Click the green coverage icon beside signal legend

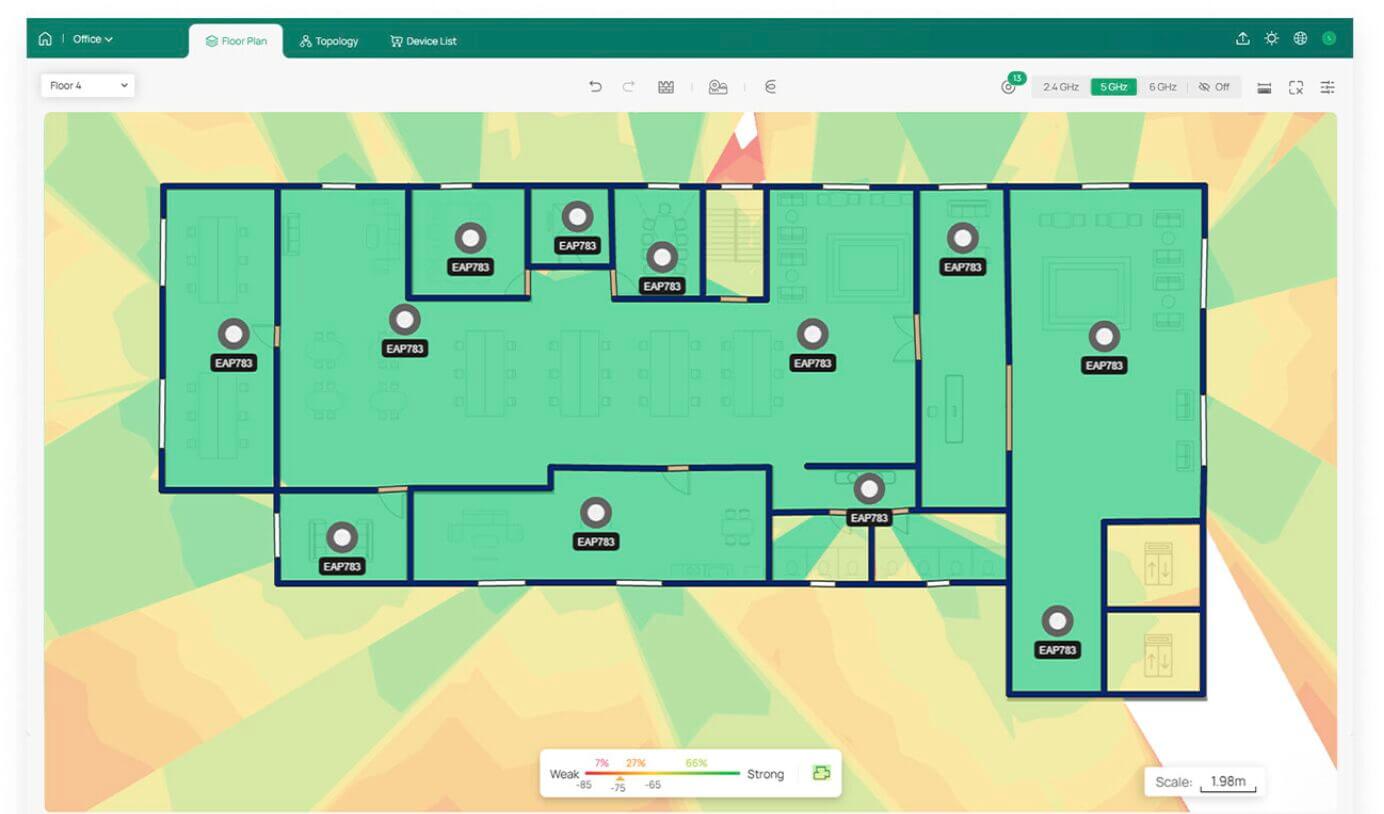821,773
